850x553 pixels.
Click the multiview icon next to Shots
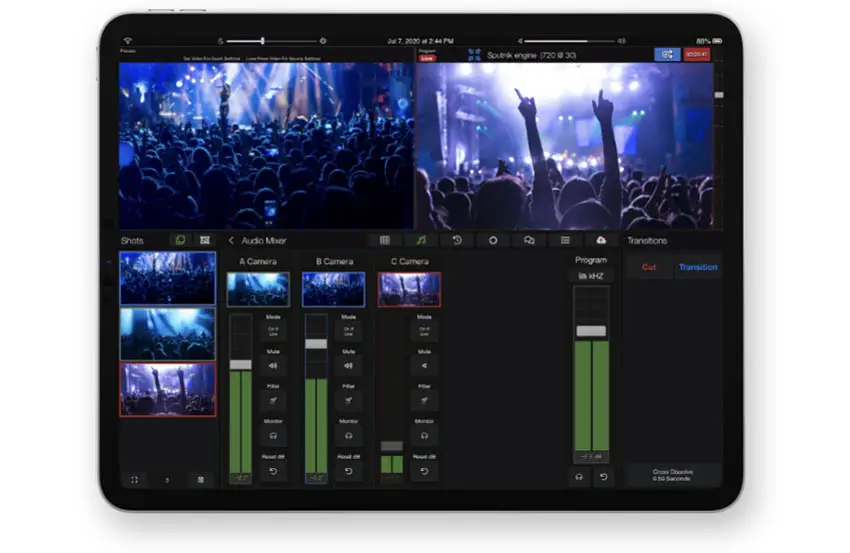204,240
